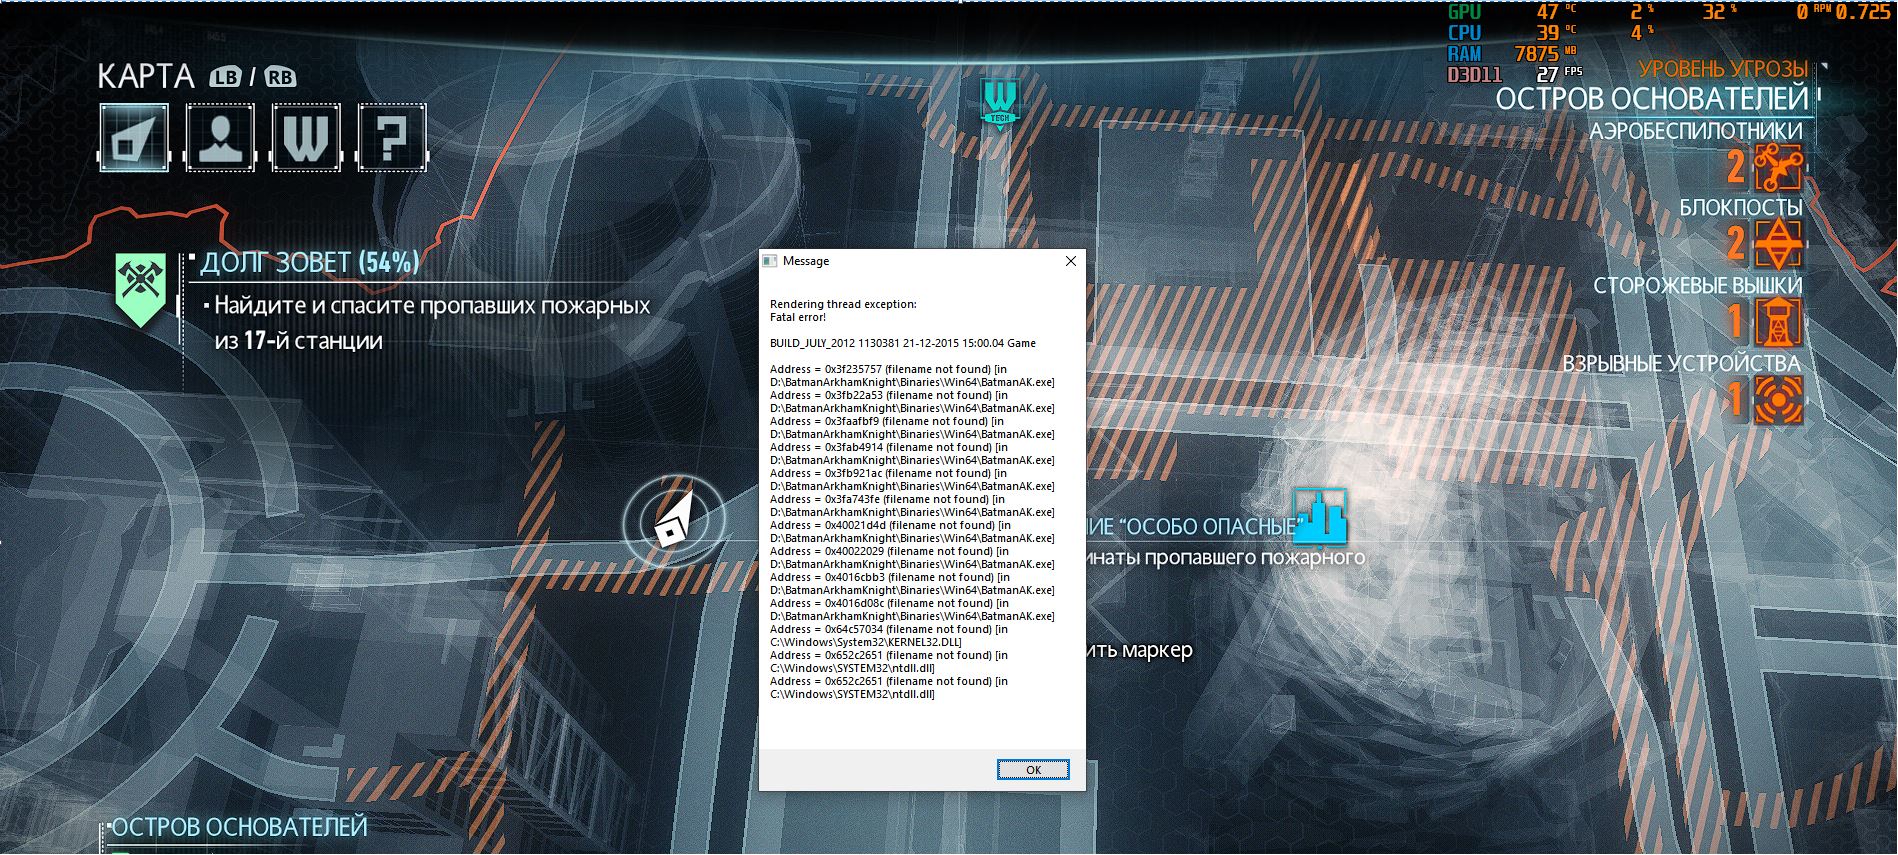Select the firefighter mission shield icon

click(x=140, y=290)
